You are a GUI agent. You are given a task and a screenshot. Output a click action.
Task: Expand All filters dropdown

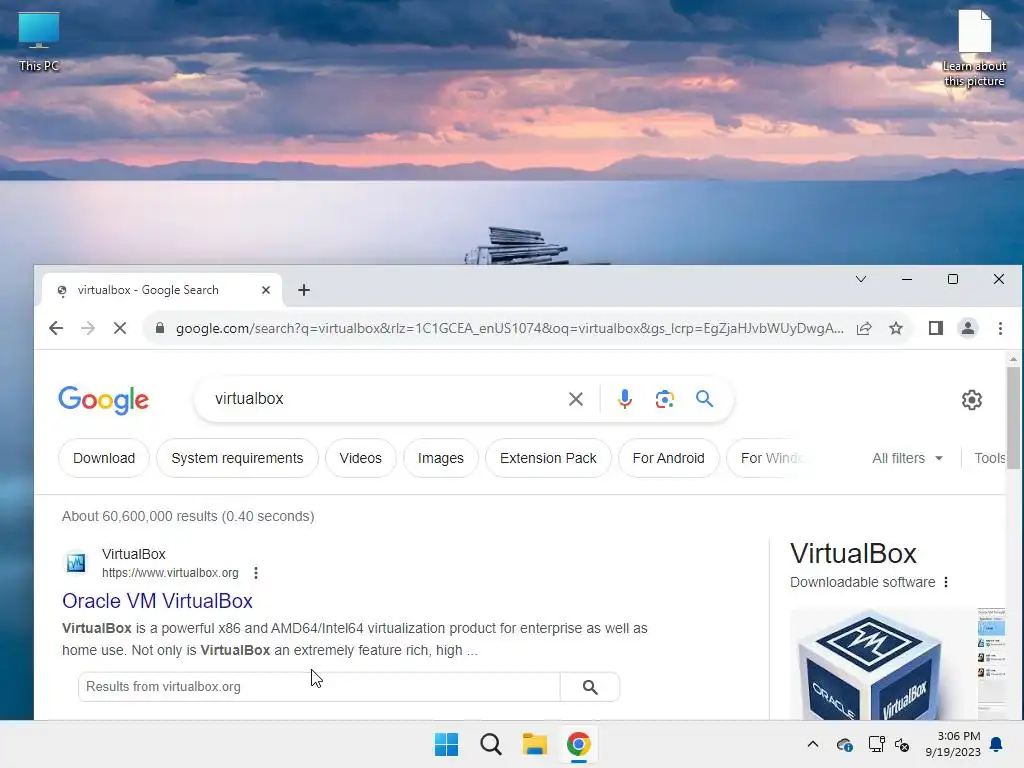coord(907,458)
